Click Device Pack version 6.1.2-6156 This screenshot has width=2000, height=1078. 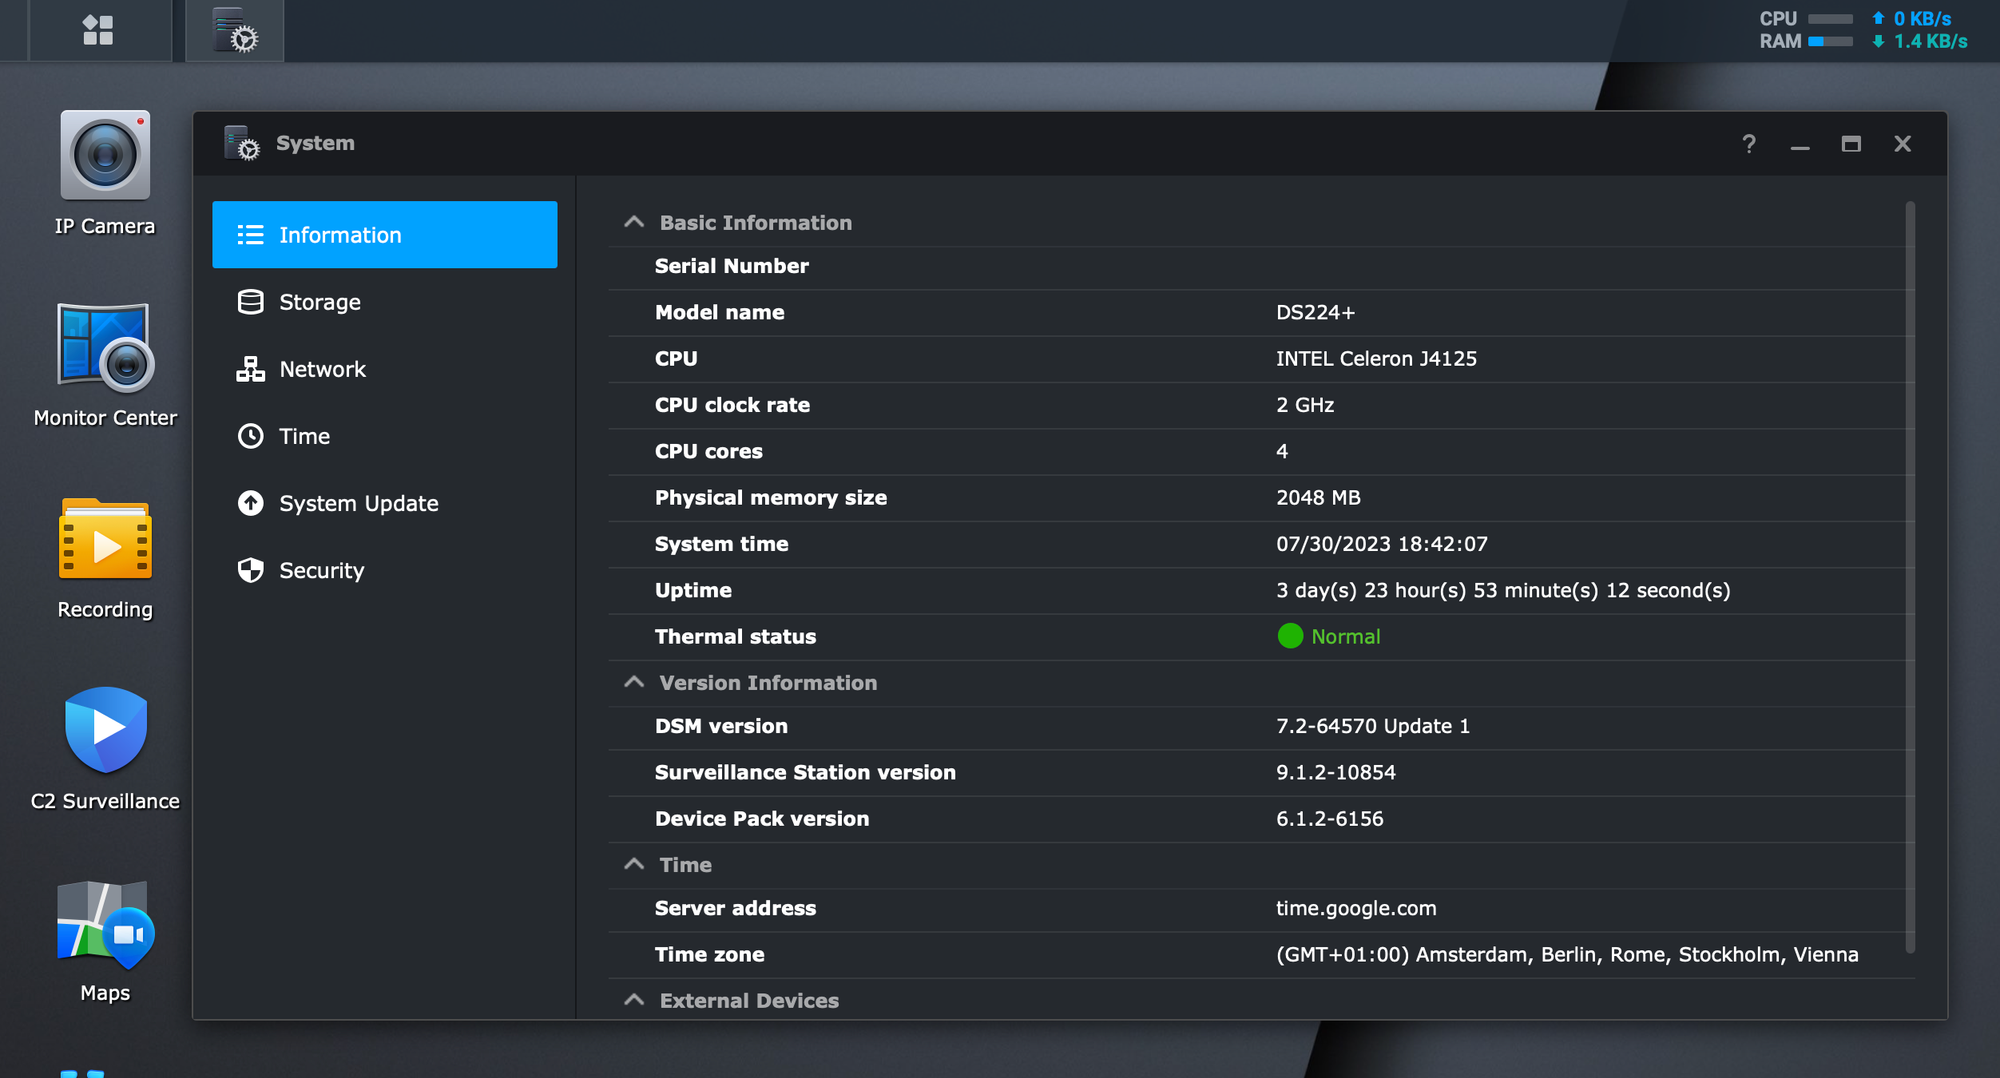click(1330, 818)
